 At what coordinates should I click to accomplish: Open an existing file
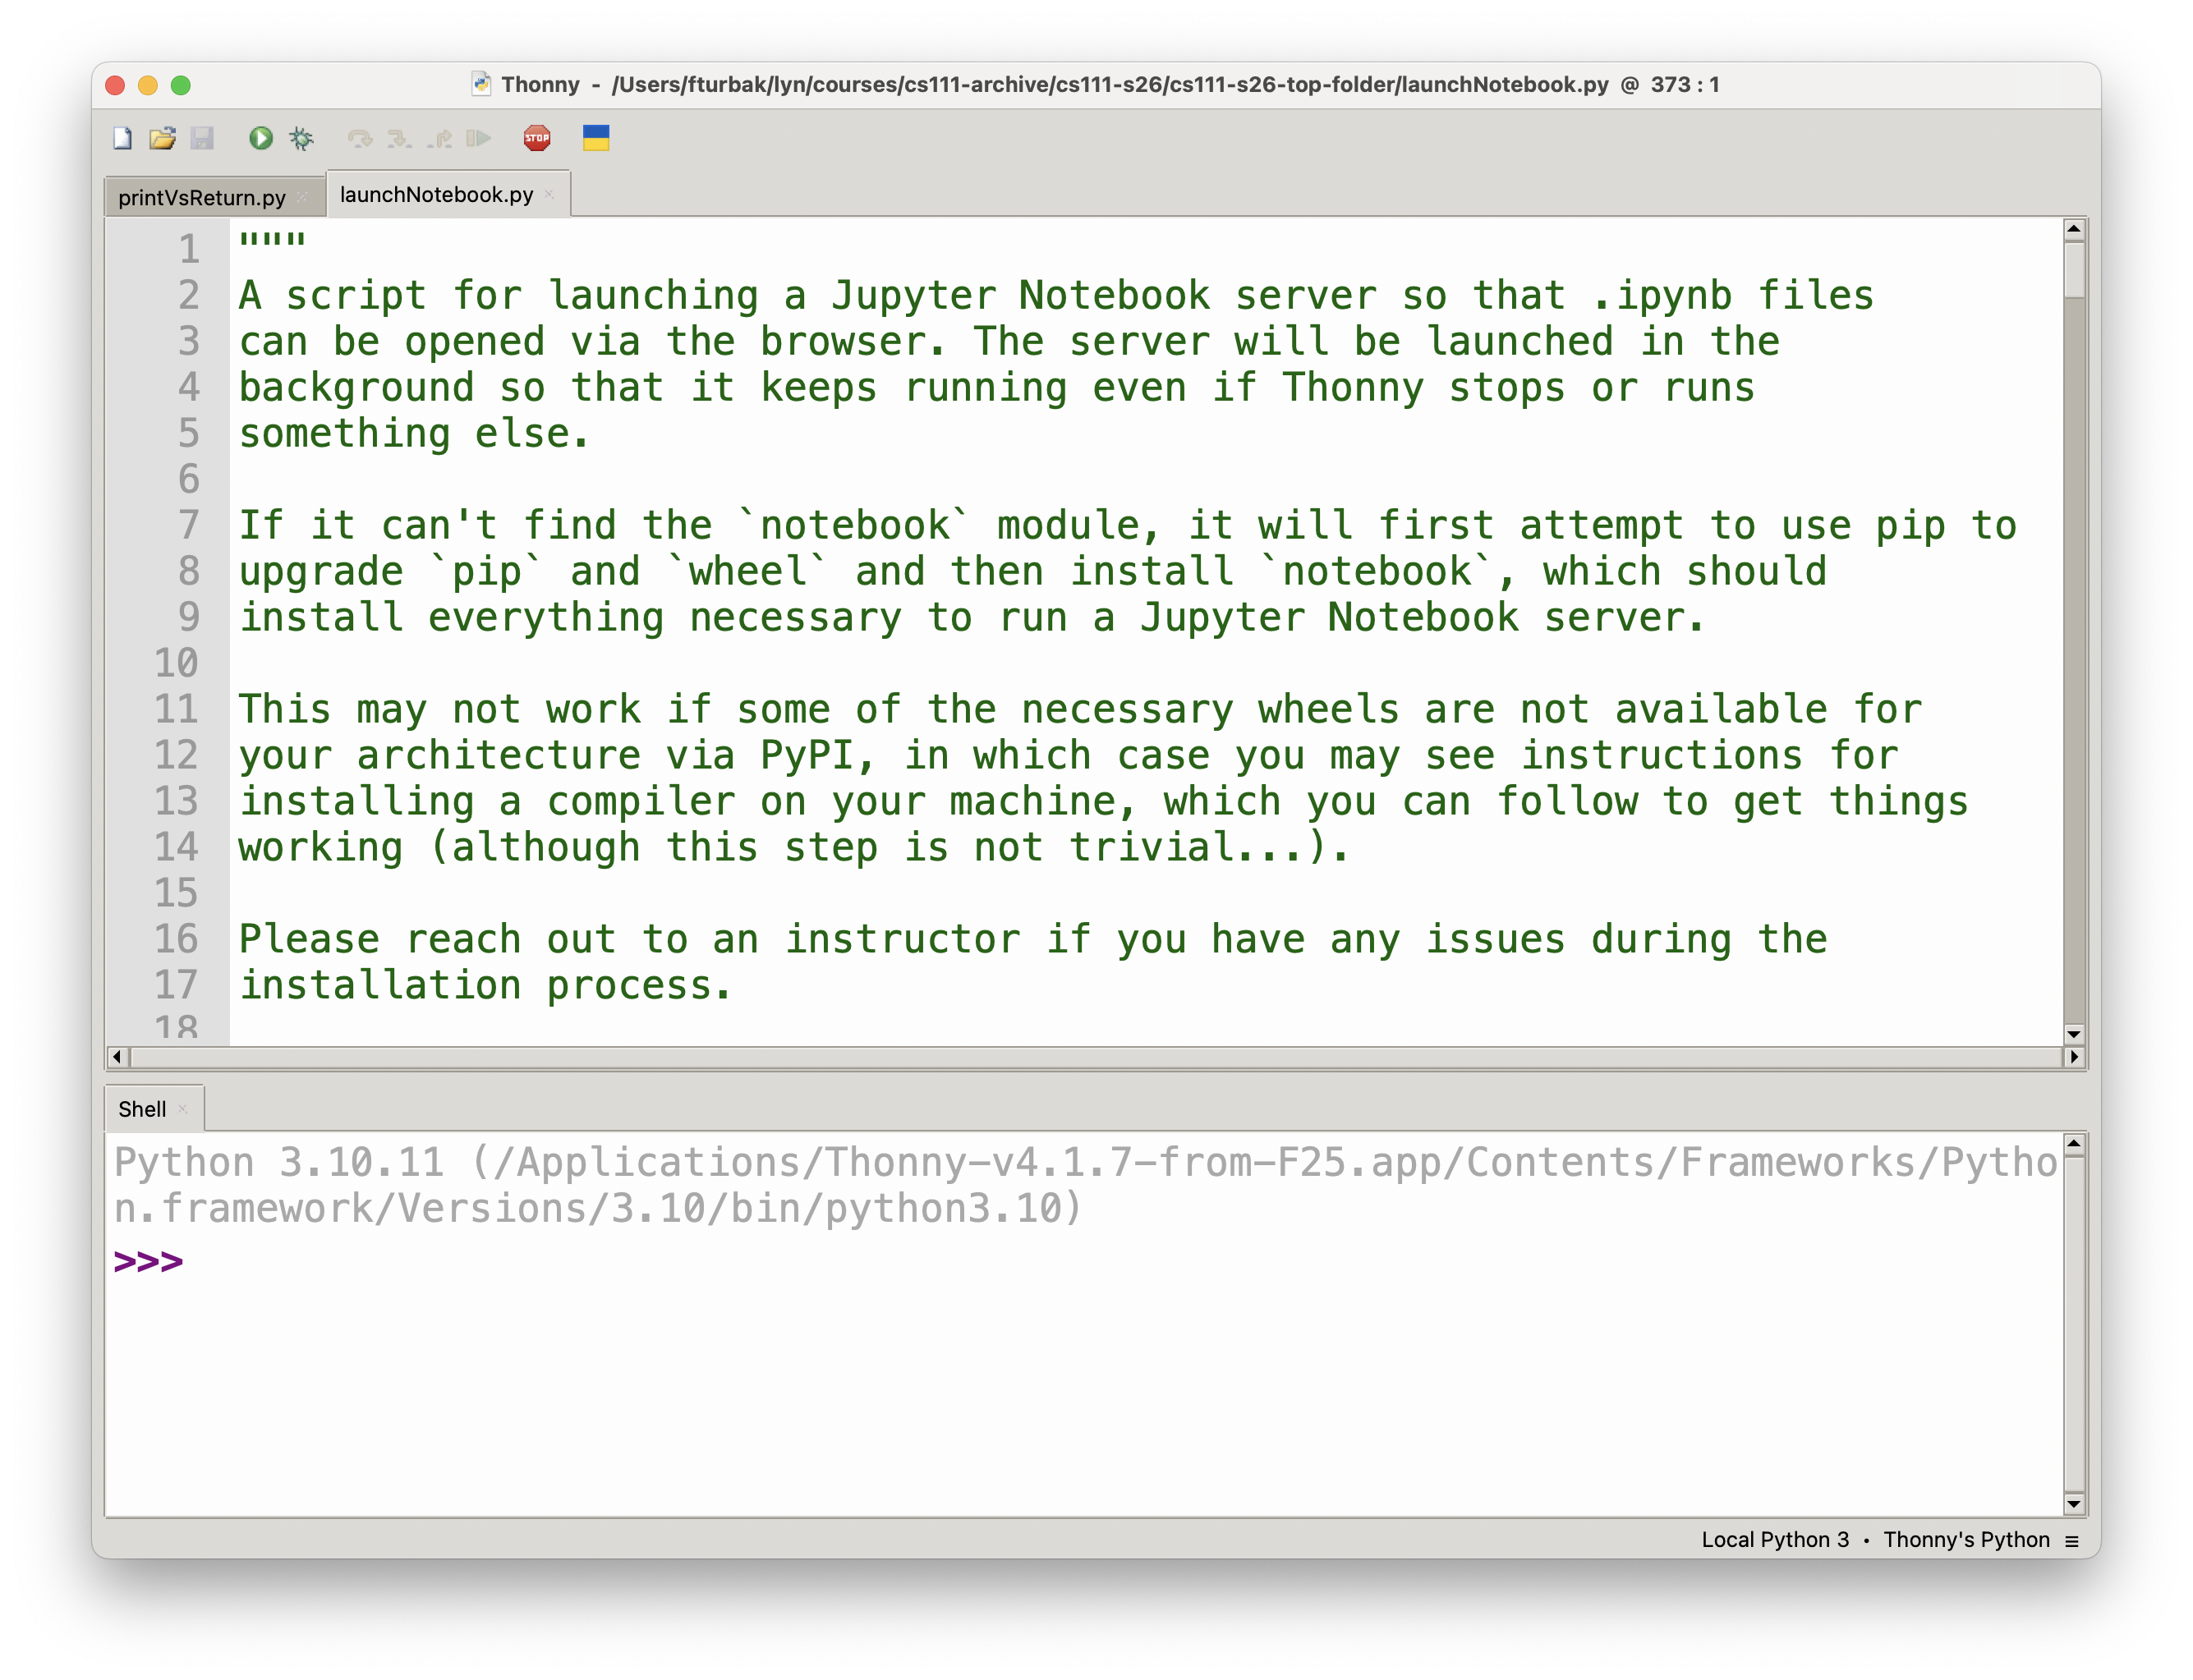(x=163, y=139)
